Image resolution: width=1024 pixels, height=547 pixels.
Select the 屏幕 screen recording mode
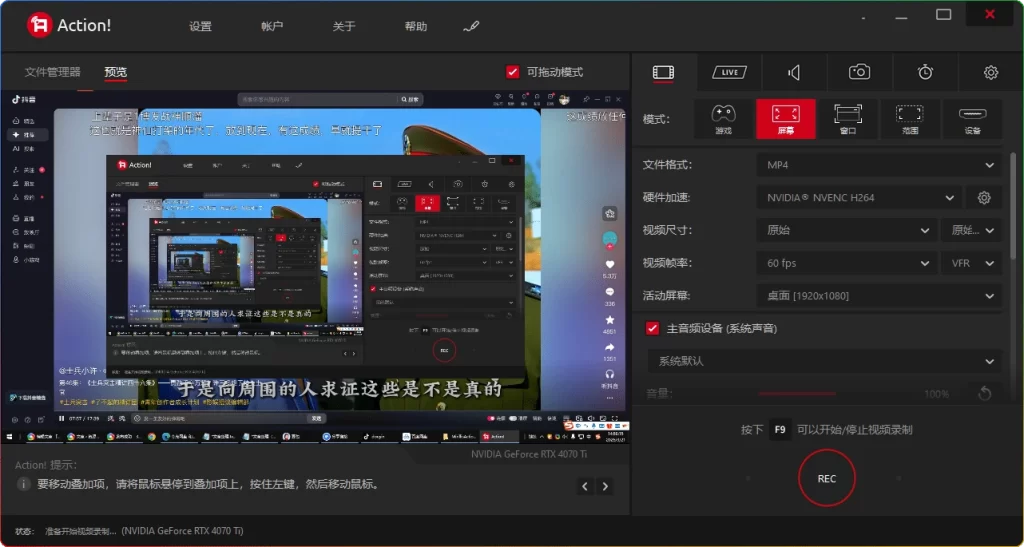(x=786, y=119)
